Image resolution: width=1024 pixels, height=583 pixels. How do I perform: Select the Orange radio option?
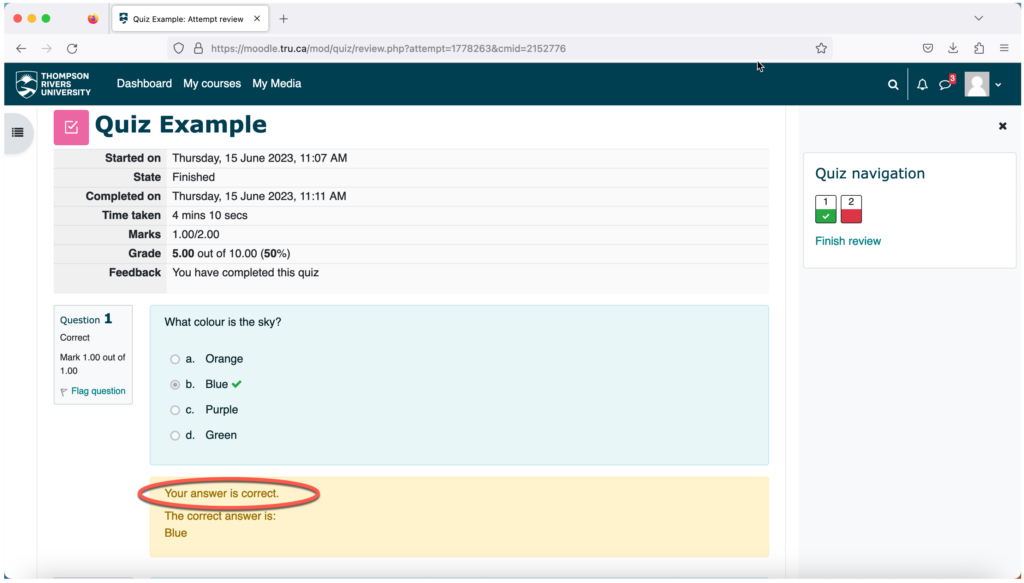point(175,359)
